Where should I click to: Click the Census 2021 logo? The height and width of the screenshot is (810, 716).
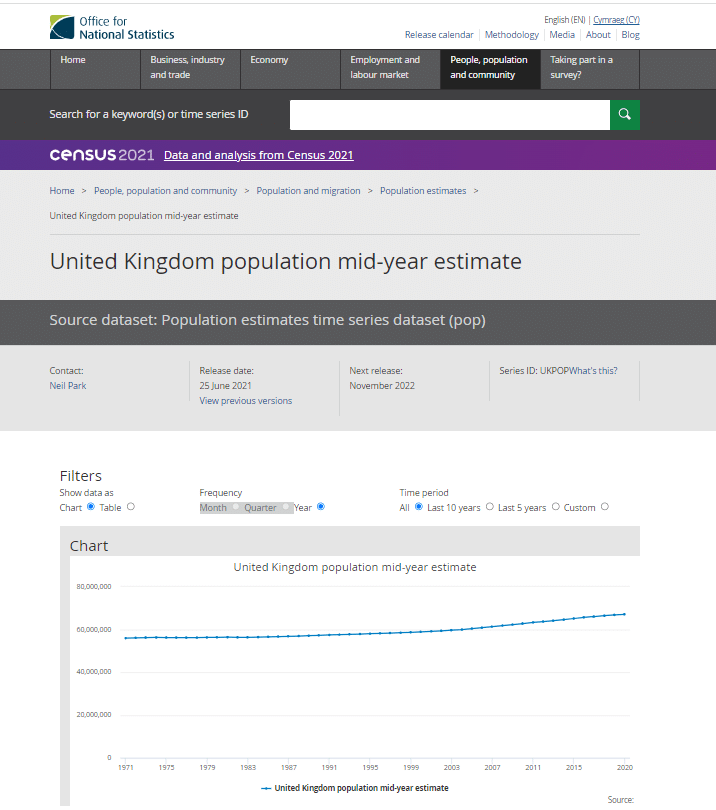point(101,155)
